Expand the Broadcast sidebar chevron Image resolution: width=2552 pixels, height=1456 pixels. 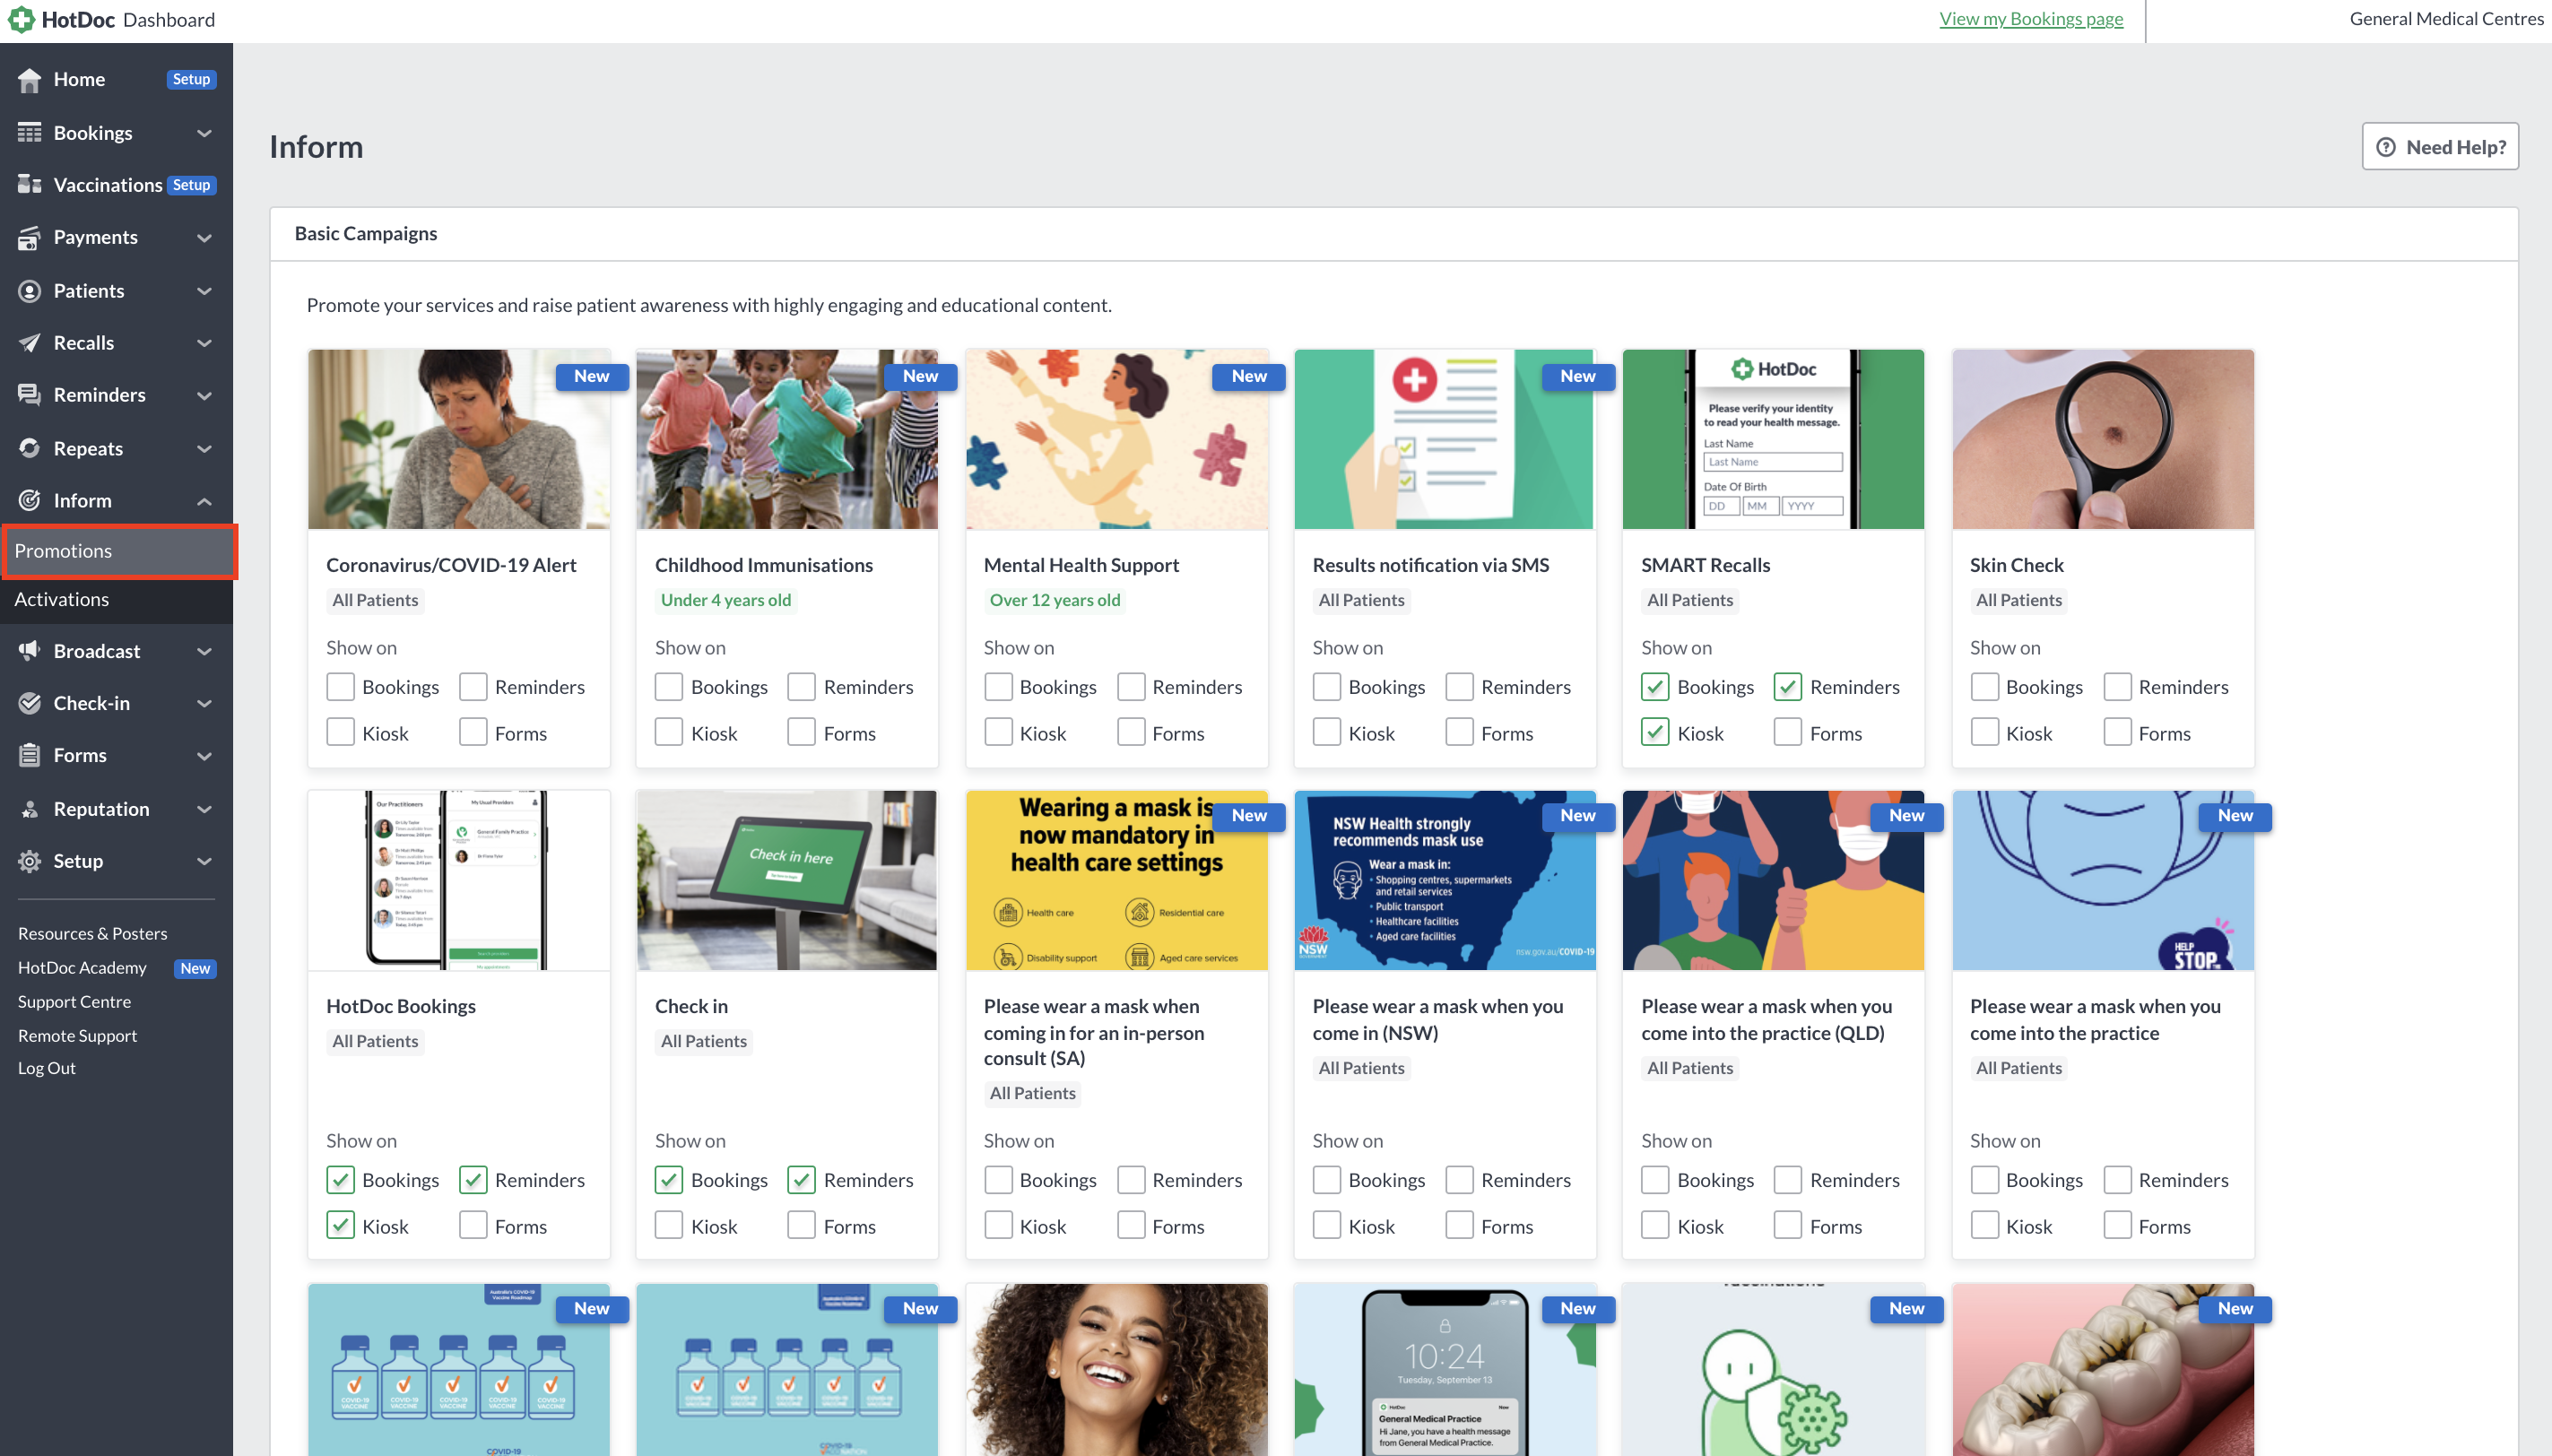coord(204,651)
